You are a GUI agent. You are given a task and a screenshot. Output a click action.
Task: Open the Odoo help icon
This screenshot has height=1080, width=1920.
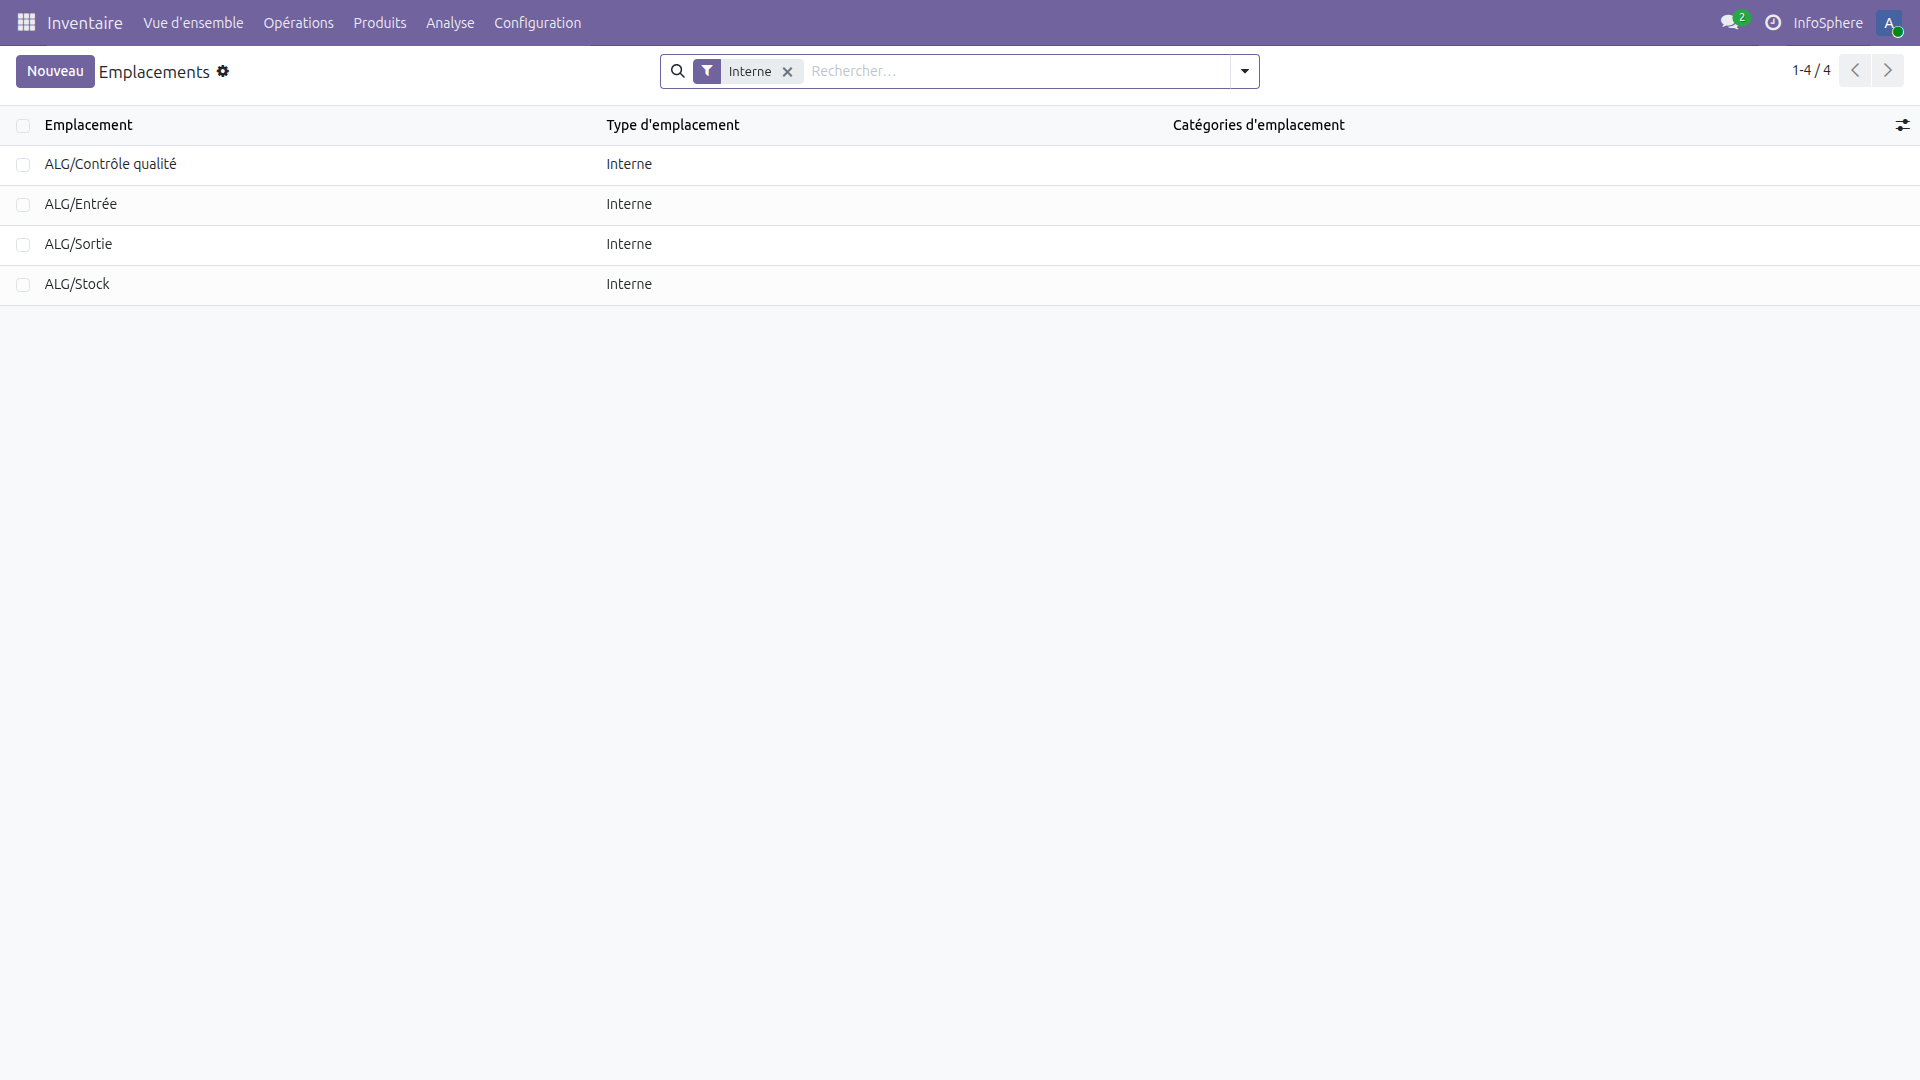[1772, 22]
